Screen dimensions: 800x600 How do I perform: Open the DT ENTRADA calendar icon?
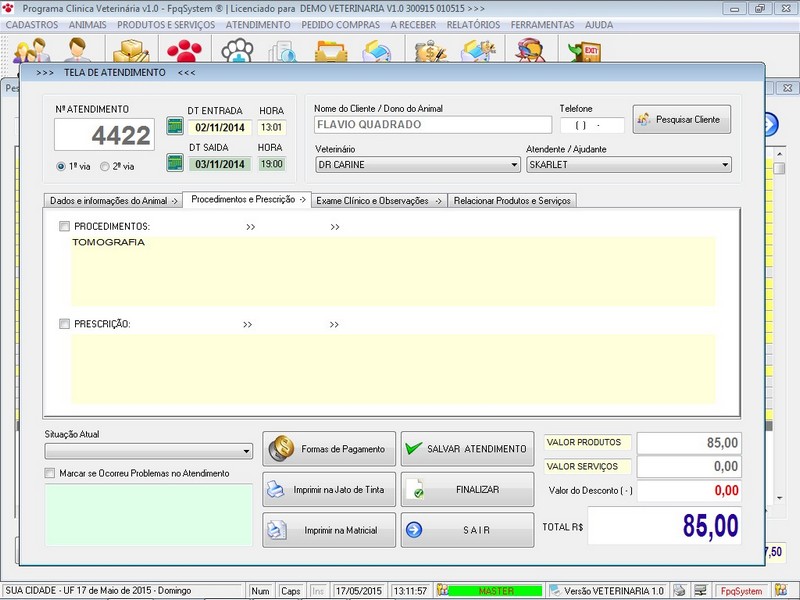(175, 127)
